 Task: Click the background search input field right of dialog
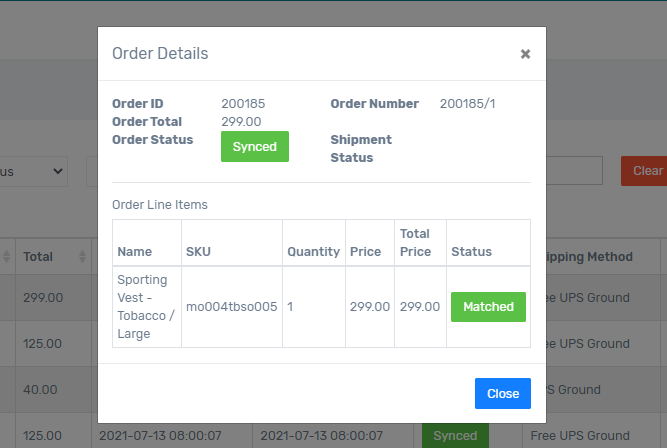pyautogui.click(x=574, y=171)
